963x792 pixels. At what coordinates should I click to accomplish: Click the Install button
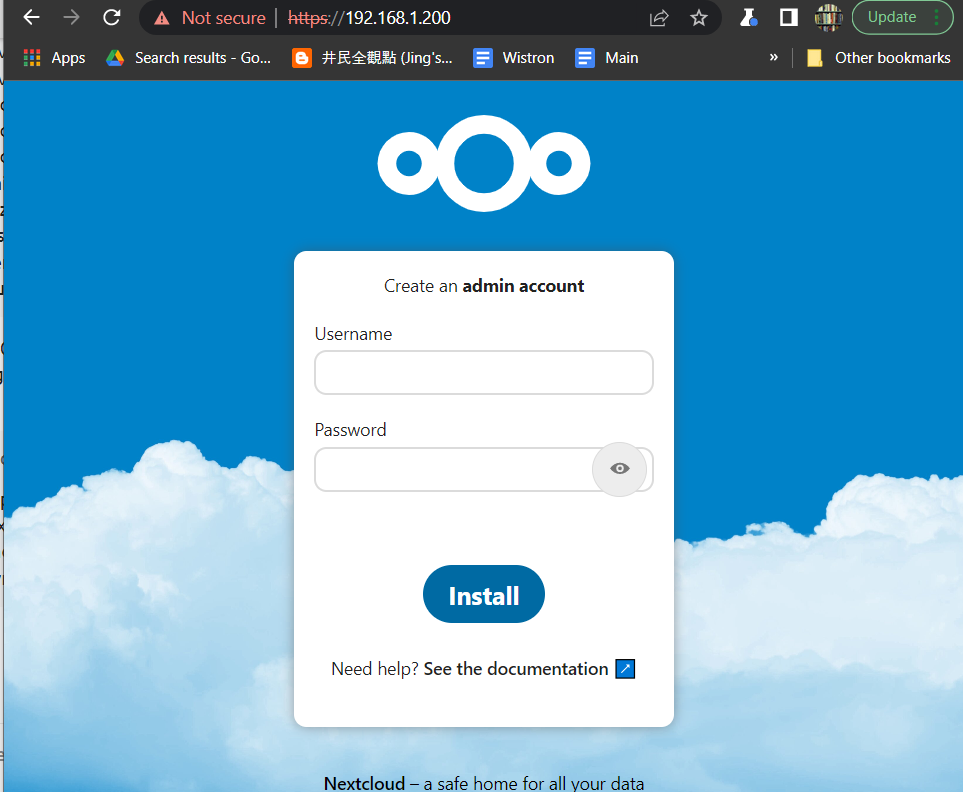pyautogui.click(x=484, y=594)
